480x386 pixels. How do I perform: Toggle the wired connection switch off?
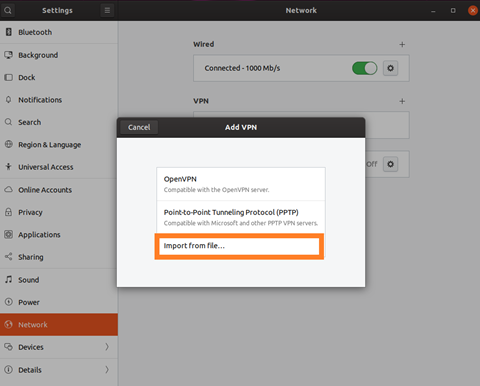click(364, 68)
